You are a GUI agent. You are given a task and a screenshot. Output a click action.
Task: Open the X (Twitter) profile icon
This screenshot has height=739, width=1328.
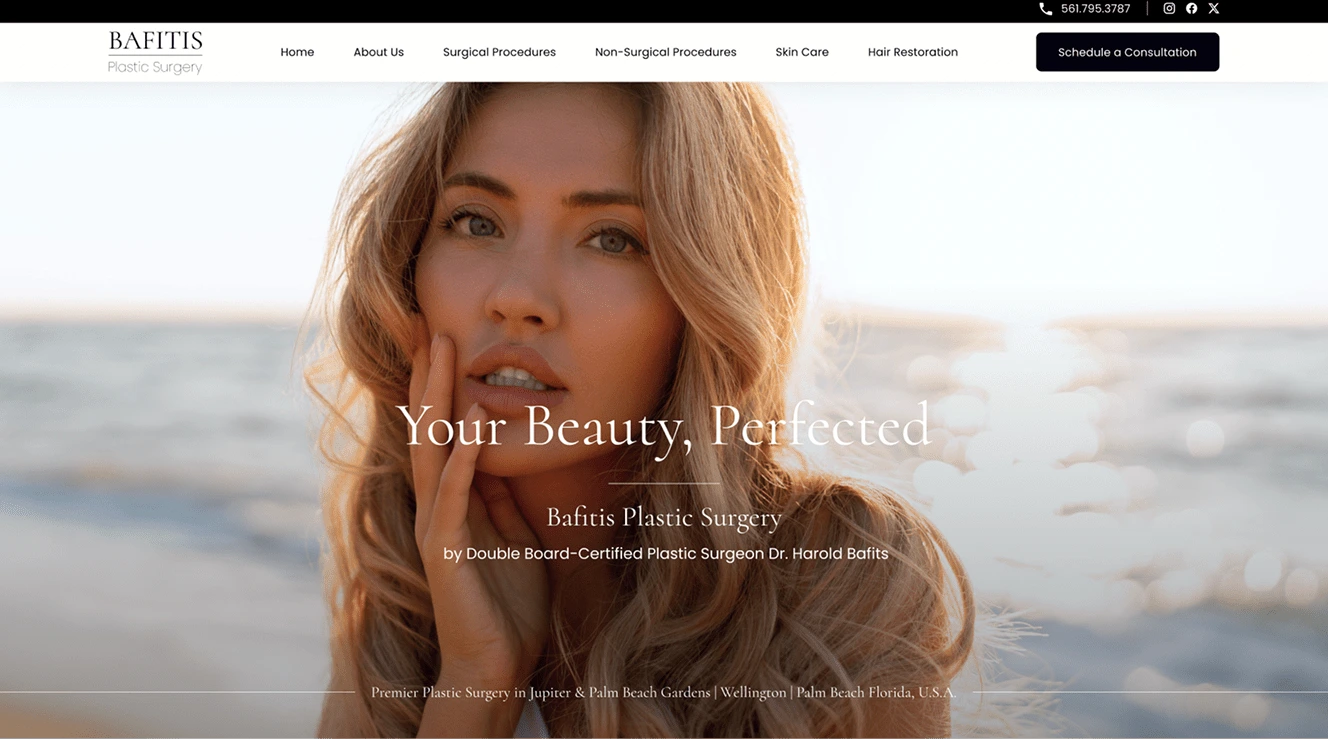click(x=1213, y=8)
